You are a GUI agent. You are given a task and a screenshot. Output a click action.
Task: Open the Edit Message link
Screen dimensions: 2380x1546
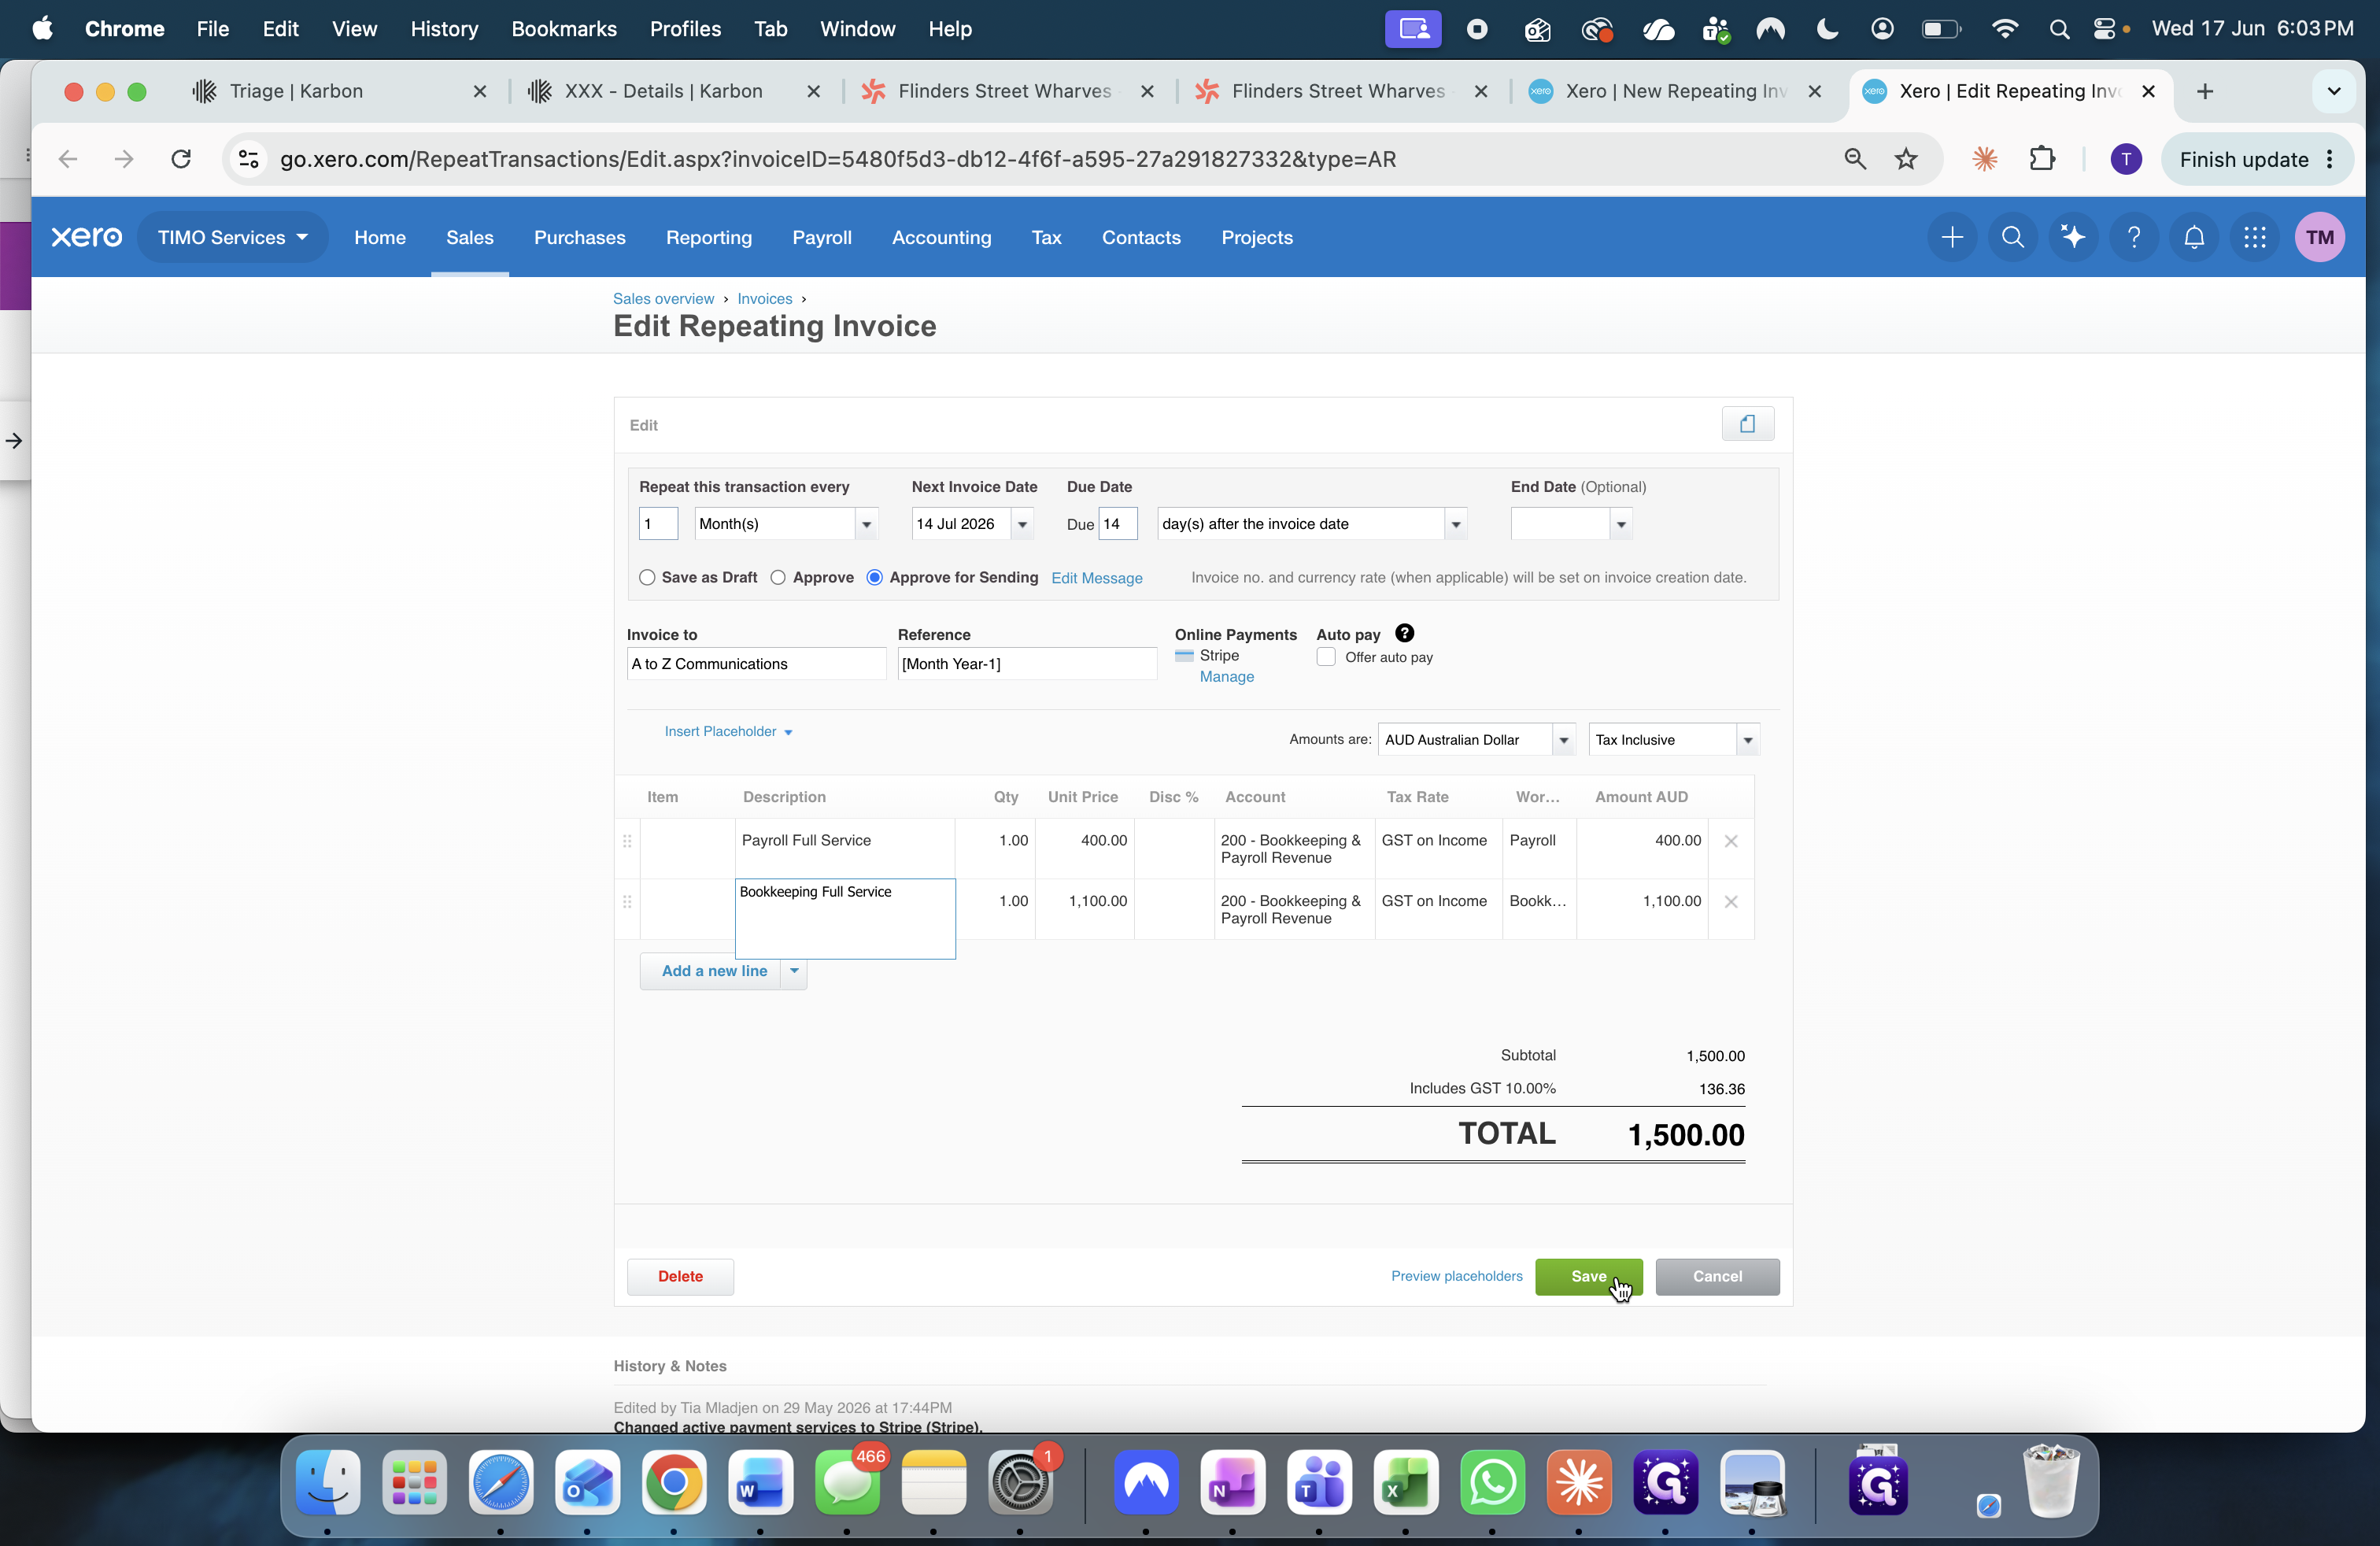pyautogui.click(x=1096, y=578)
